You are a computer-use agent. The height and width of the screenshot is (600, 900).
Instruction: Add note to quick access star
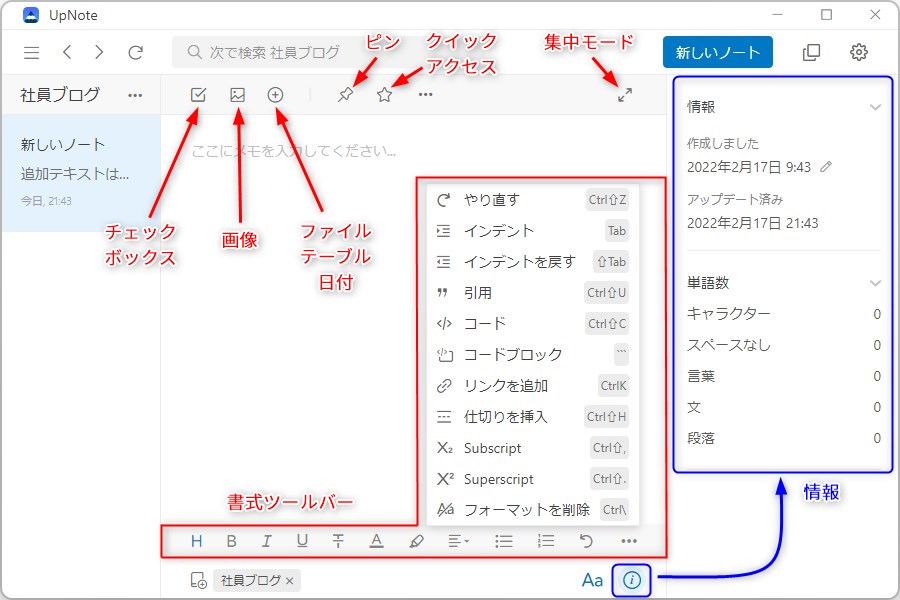coord(385,95)
